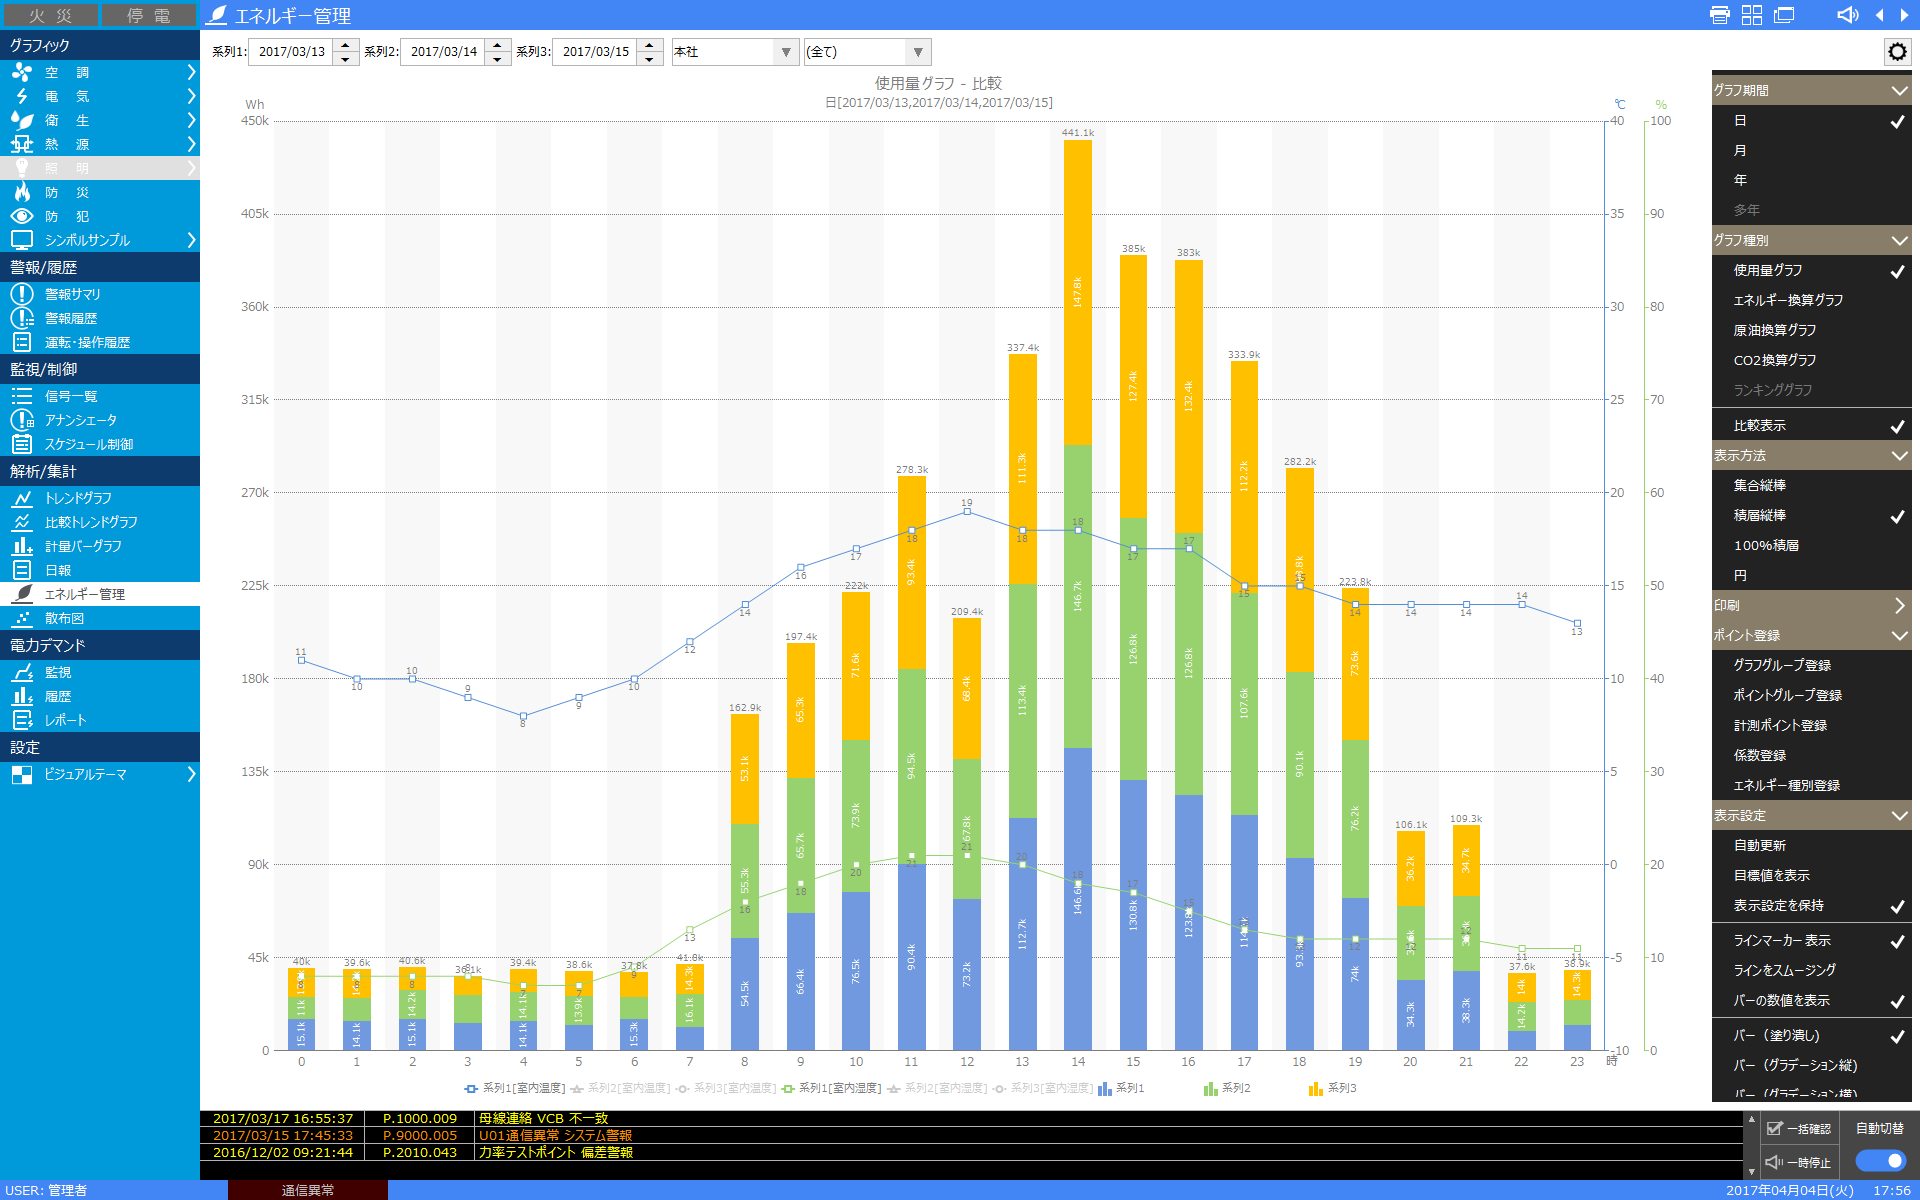The width and height of the screenshot is (1920, 1200).
Task: Expand the 印刷 section
Action: click(x=1812, y=605)
